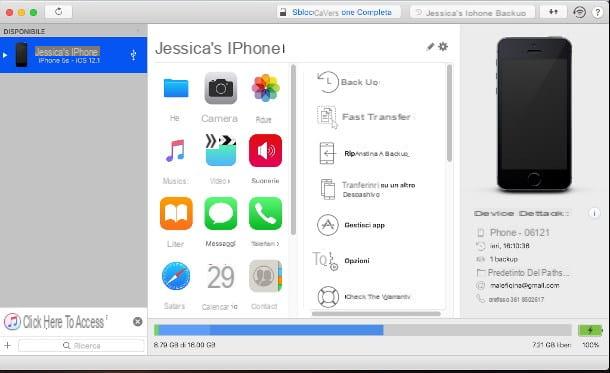Open the Opzioni action

click(341, 260)
